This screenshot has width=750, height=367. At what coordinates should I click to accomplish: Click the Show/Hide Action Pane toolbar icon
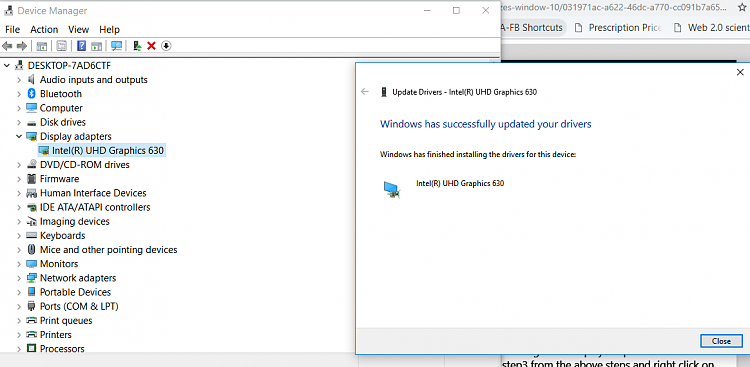96,46
